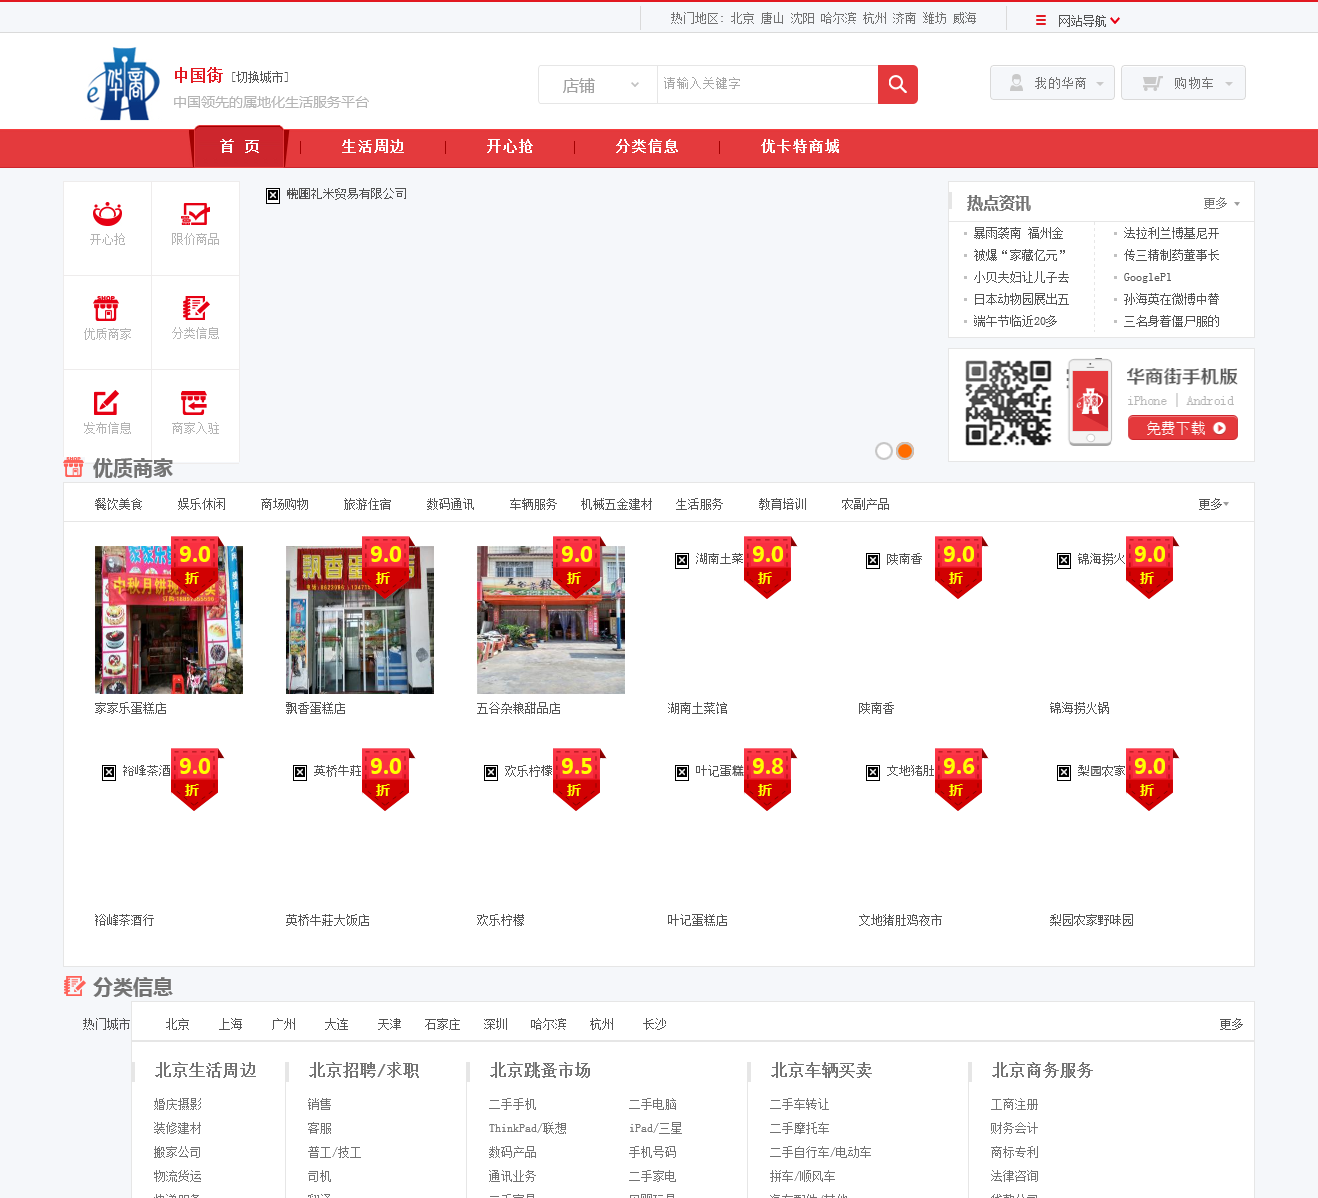Image resolution: width=1318 pixels, height=1198 pixels.
Task: Click the 哈尔滨 hot region link at top
Action: [x=838, y=18]
